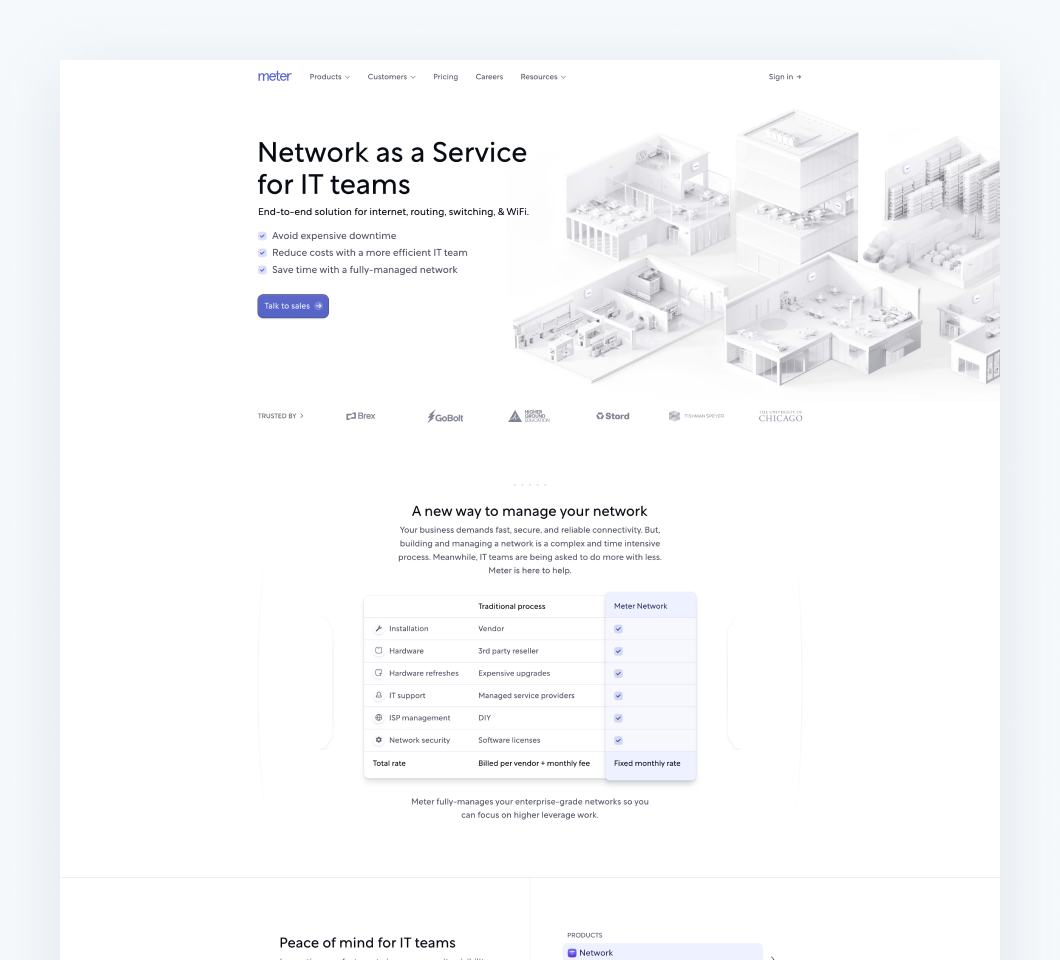The height and width of the screenshot is (960, 1060).
Task: Click the Higher Ground Education logo
Action: (x=529, y=416)
